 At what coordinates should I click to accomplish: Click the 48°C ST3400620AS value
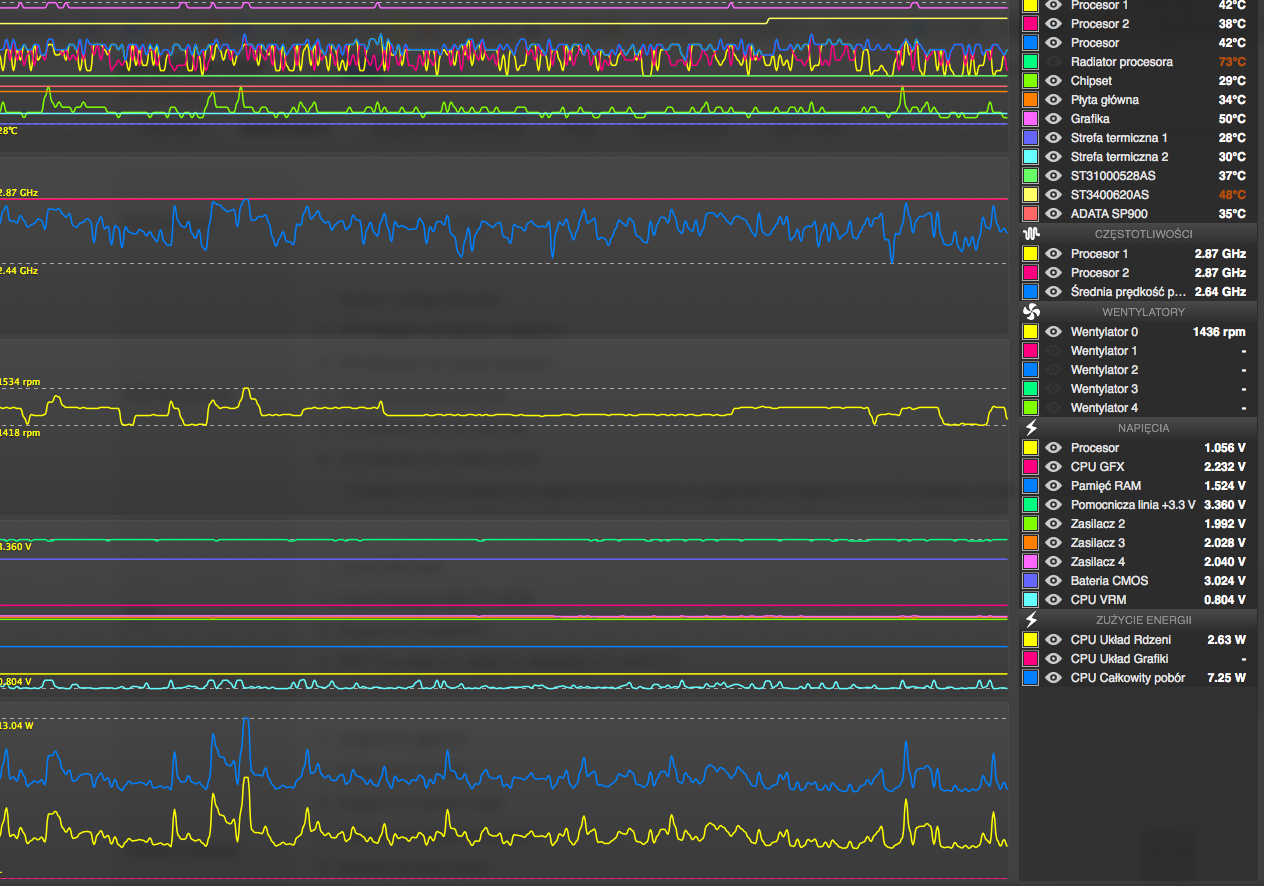point(1232,195)
